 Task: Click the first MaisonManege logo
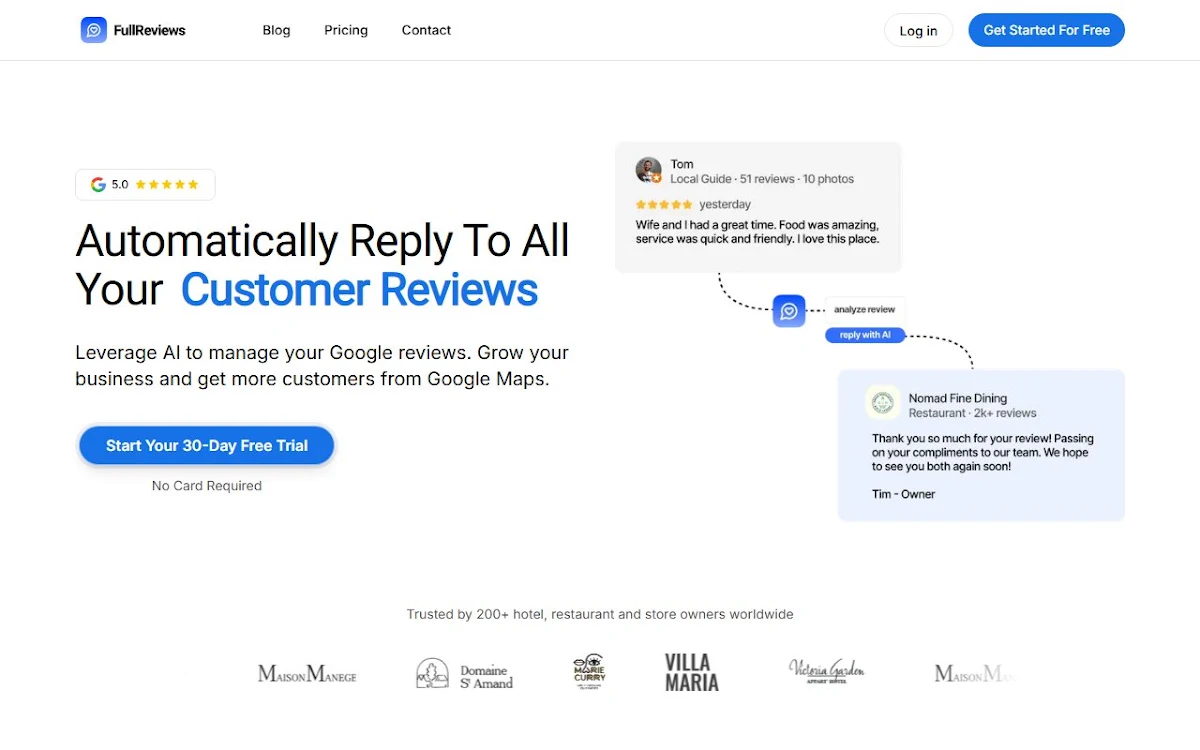(x=307, y=674)
